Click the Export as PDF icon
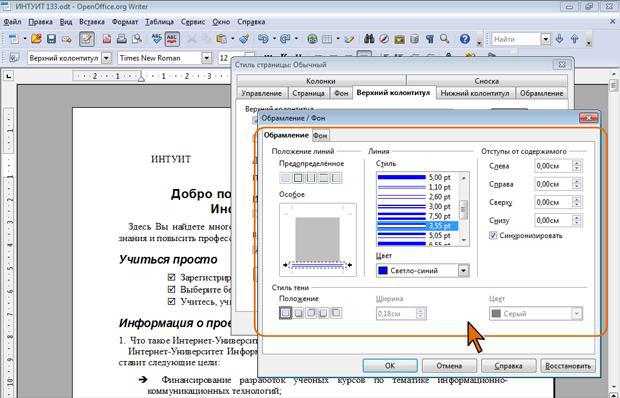Screen dimensions: 620x398 (x=107, y=39)
